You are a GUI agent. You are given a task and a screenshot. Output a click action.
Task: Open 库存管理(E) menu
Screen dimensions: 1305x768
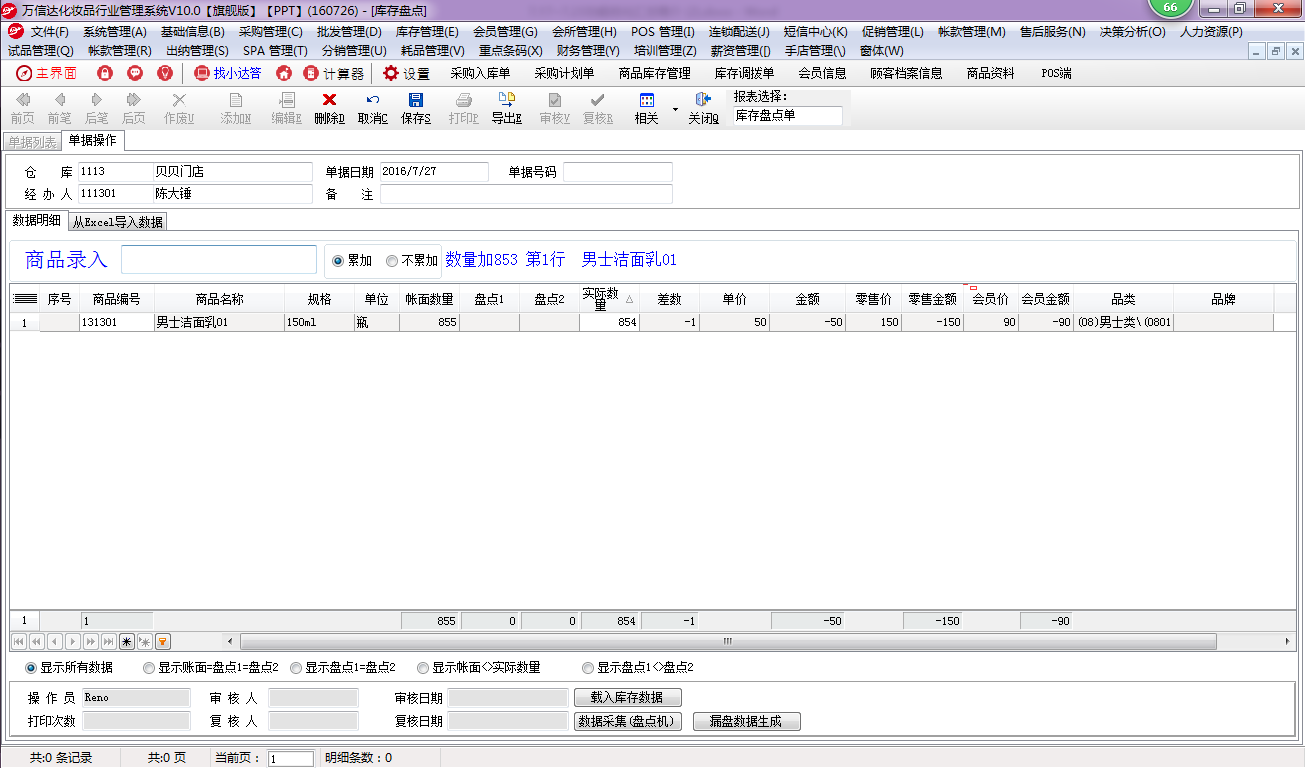pos(427,32)
